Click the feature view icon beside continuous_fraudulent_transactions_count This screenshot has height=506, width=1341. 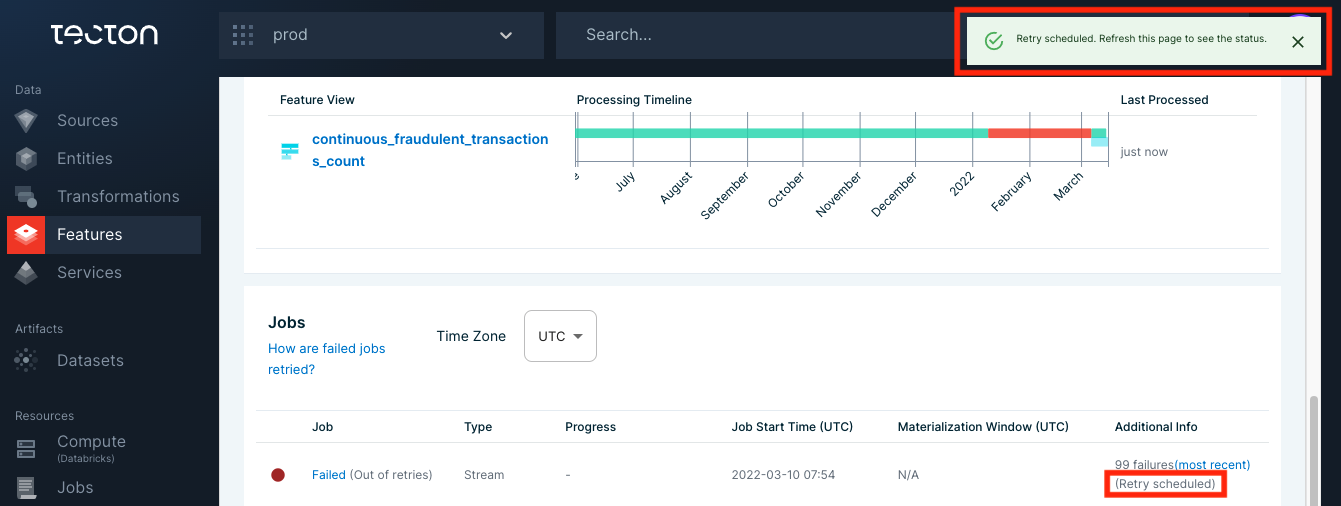[x=290, y=151]
